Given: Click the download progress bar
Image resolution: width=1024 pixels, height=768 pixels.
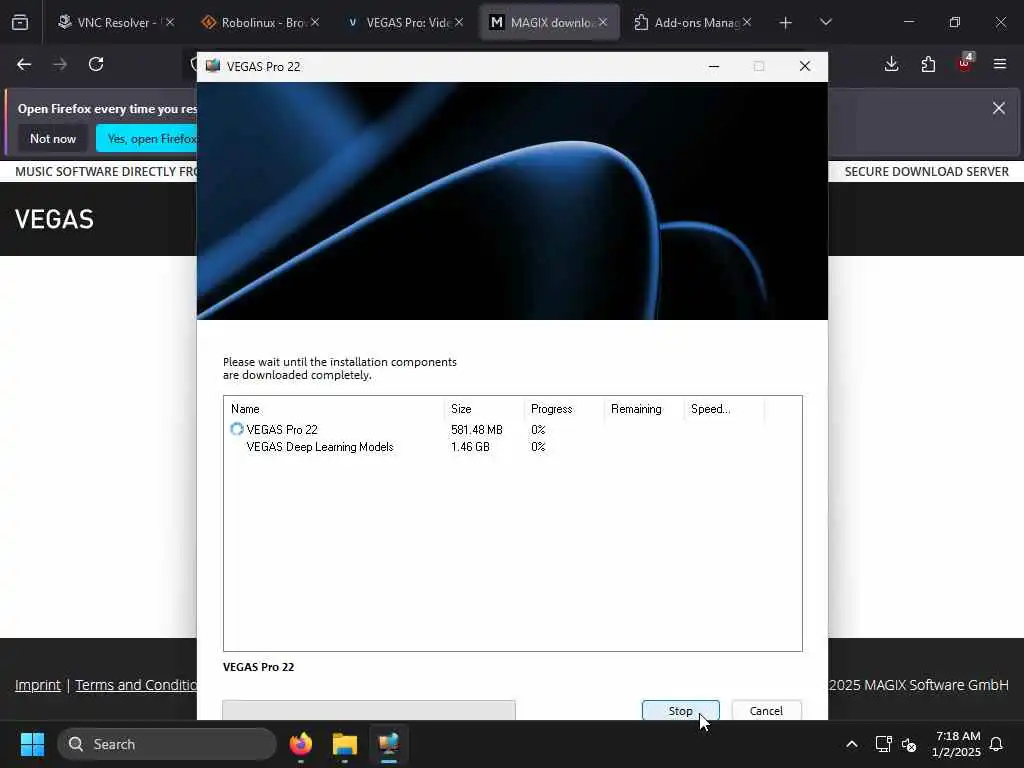Looking at the screenshot, I should pyautogui.click(x=369, y=710).
